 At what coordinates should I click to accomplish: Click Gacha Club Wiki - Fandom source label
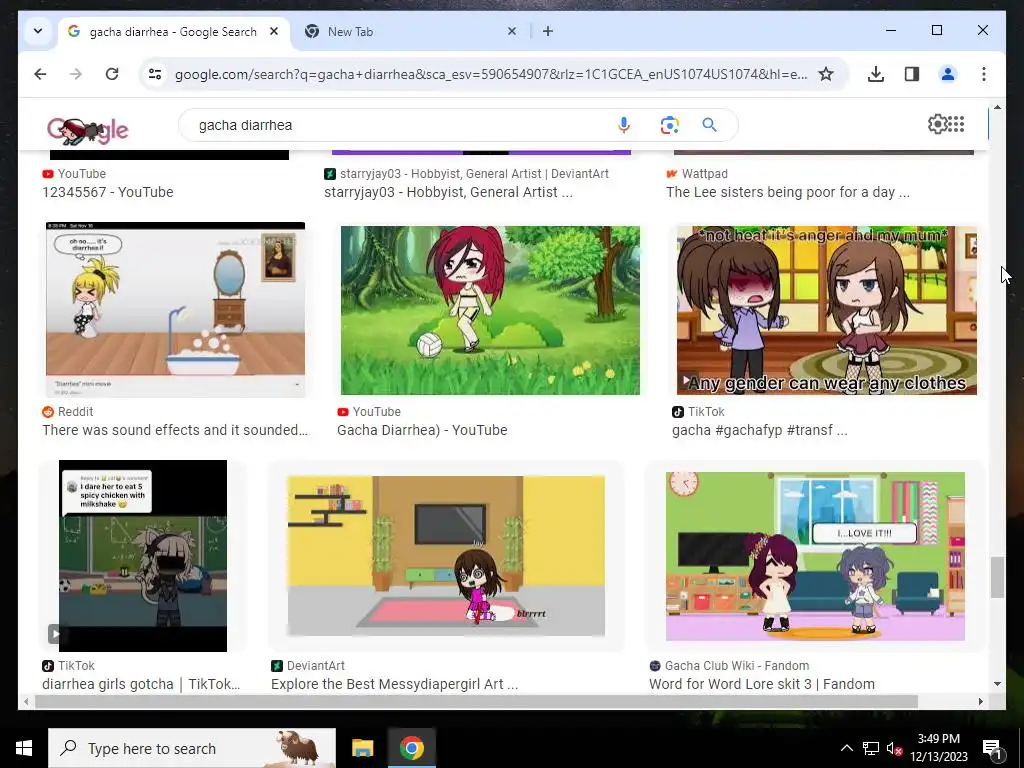tap(729, 665)
